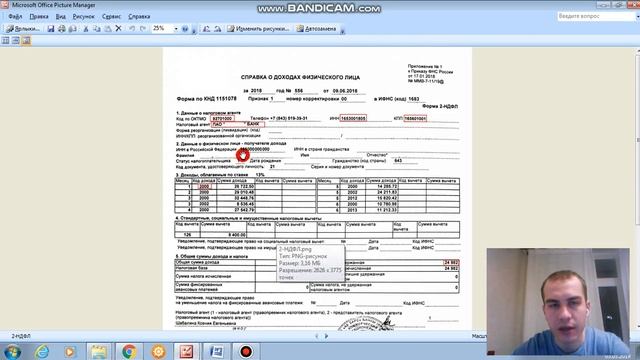Click the Redo arrow icon
The height and width of the screenshot is (360, 640).
point(143,29)
